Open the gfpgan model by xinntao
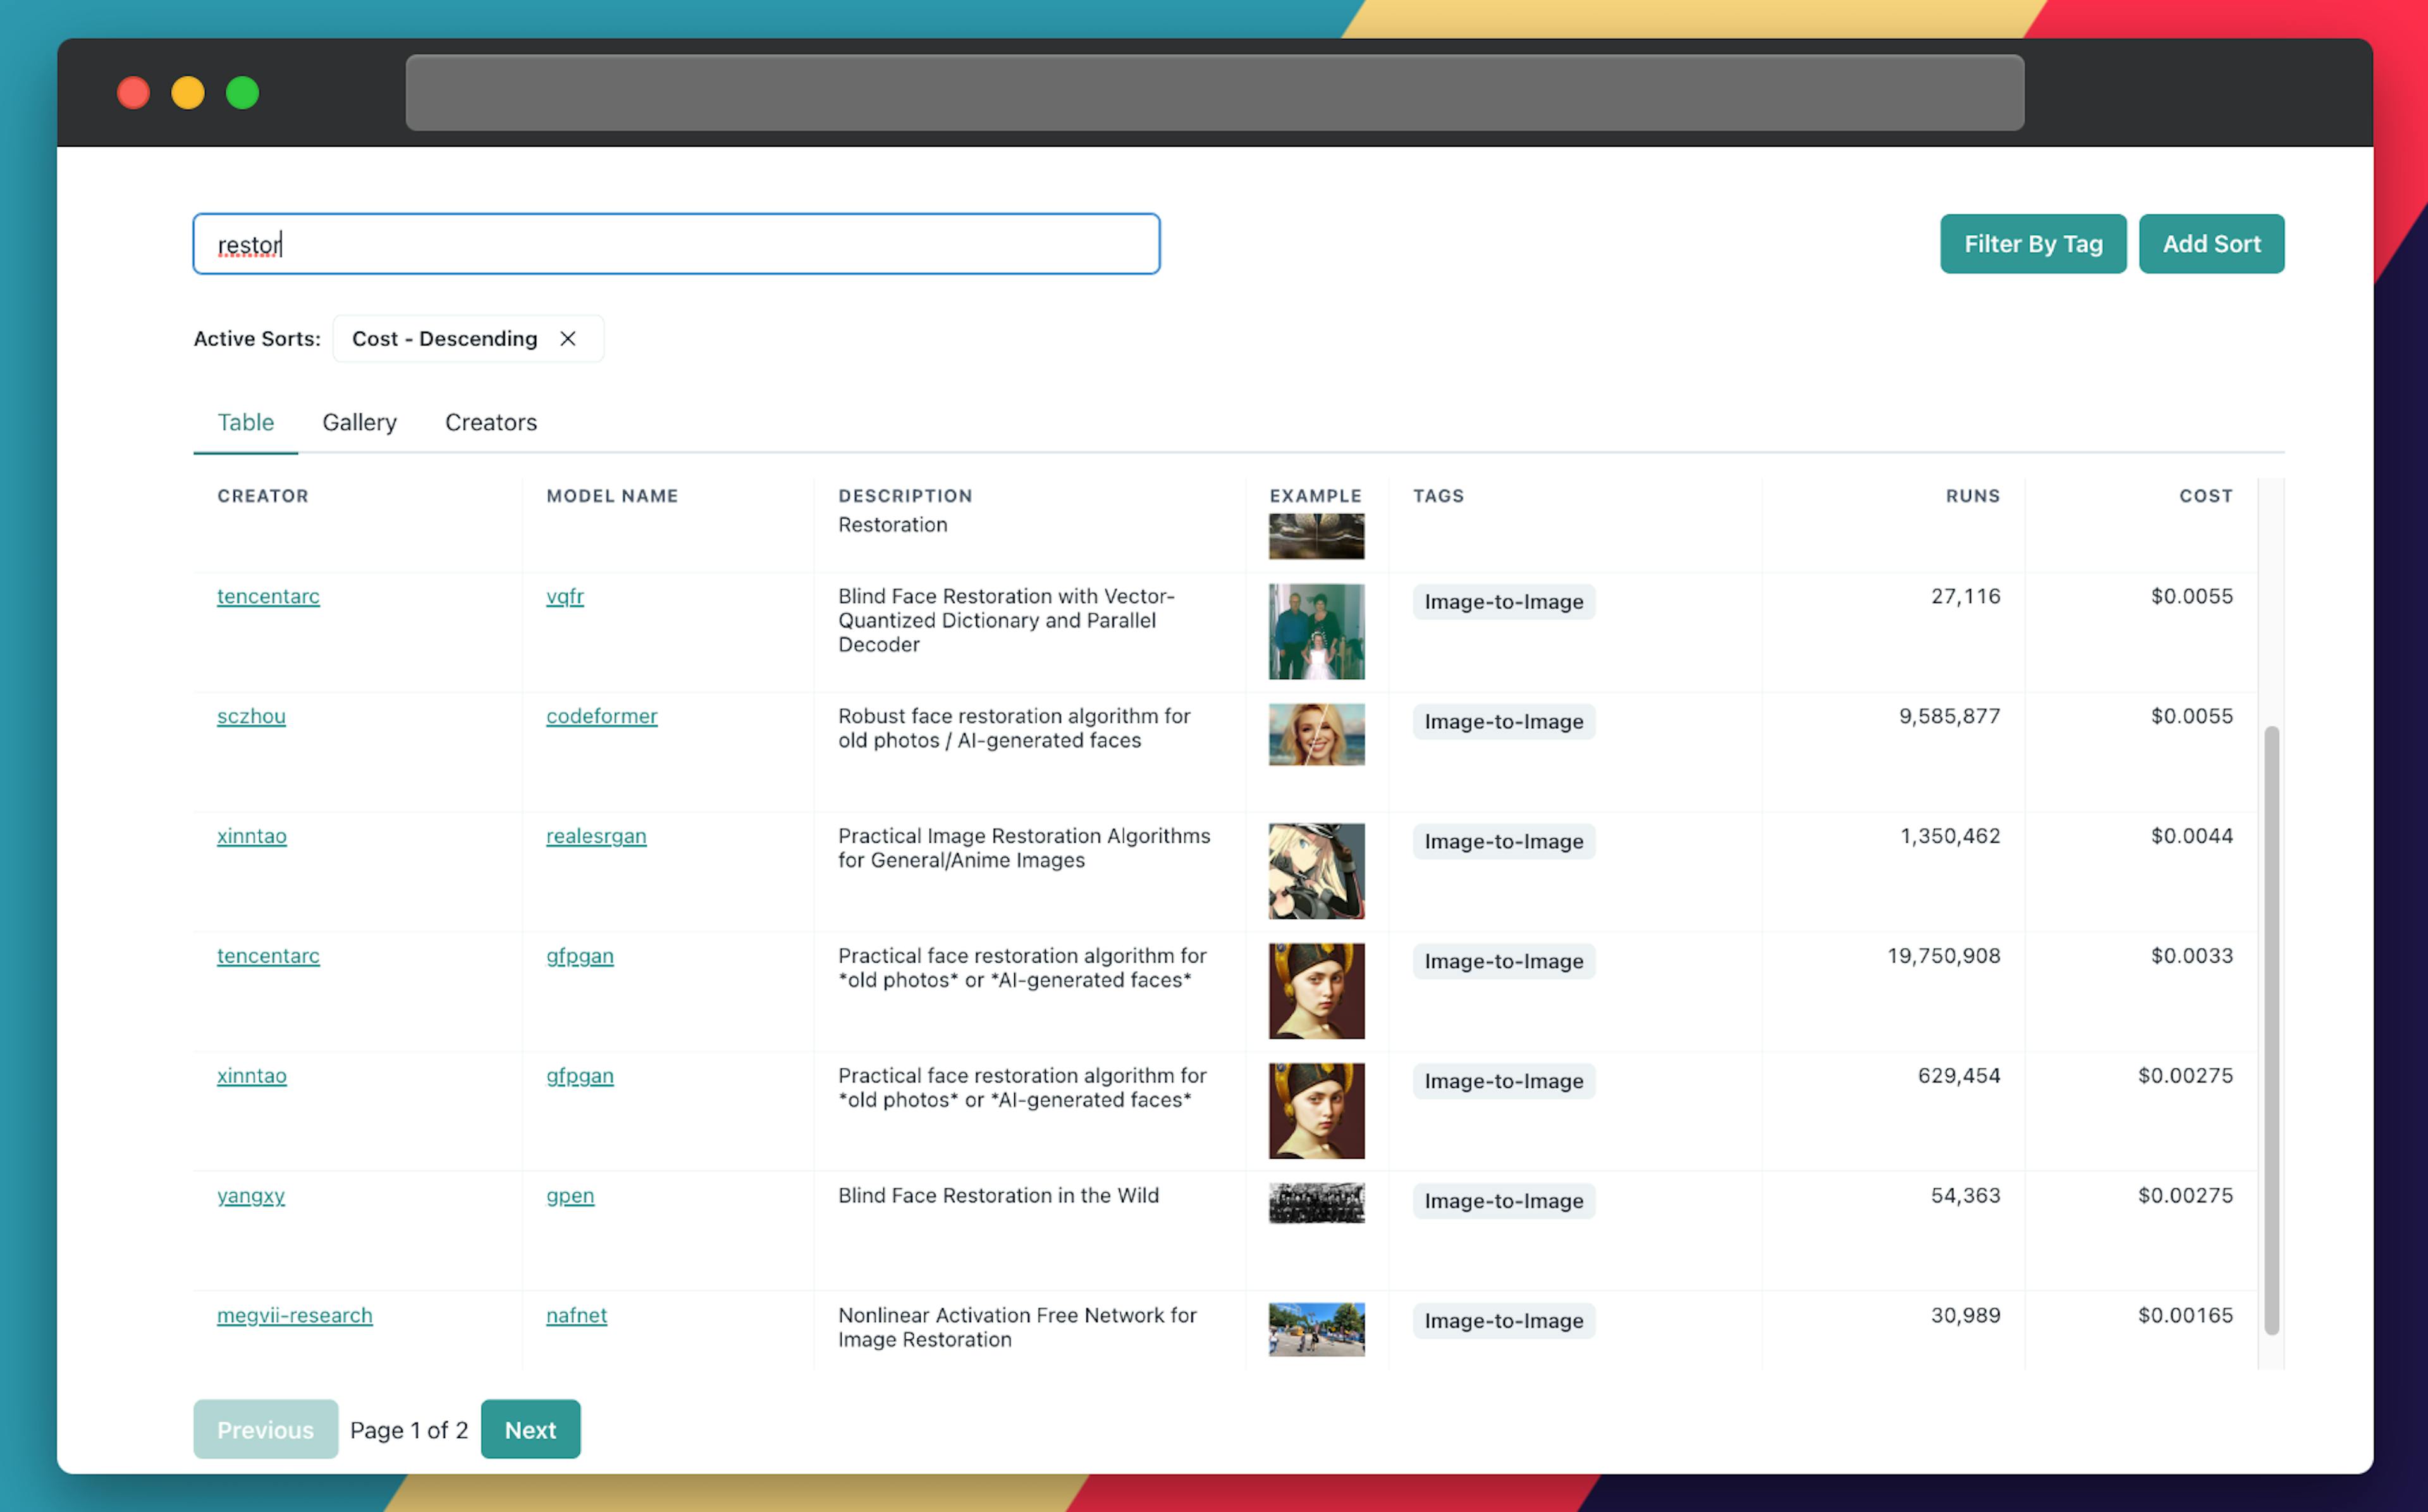The image size is (2428, 1512). pyautogui.click(x=580, y=1076)
